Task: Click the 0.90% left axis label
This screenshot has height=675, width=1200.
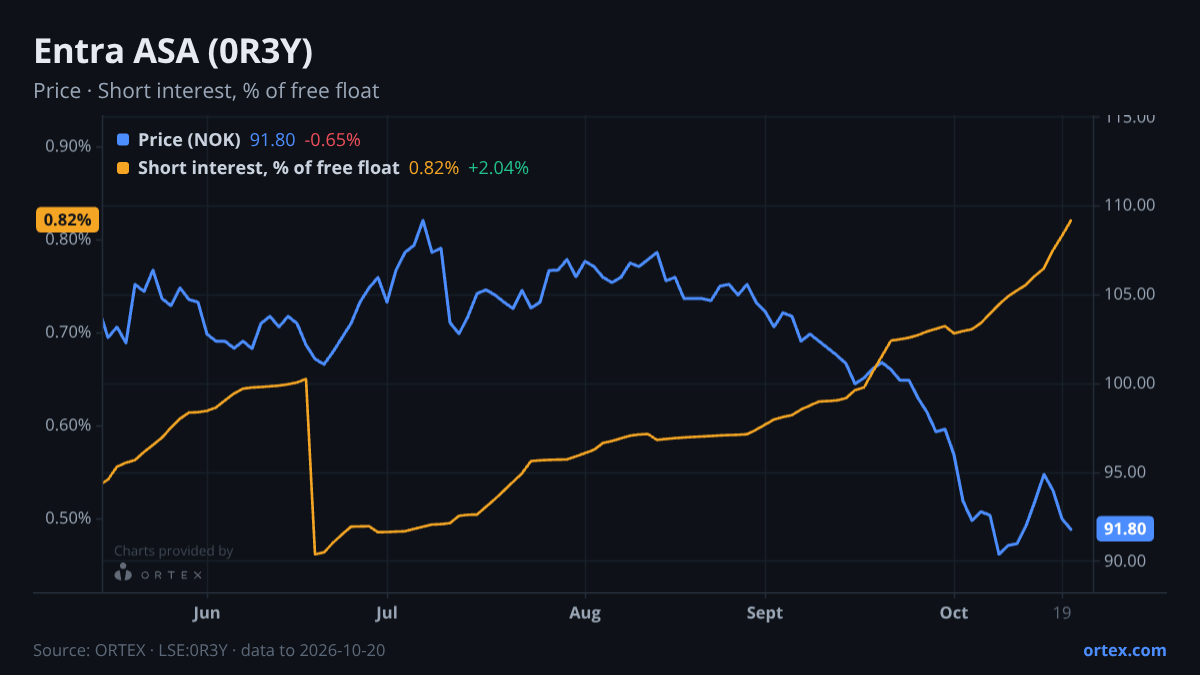Action: [68, 146]
